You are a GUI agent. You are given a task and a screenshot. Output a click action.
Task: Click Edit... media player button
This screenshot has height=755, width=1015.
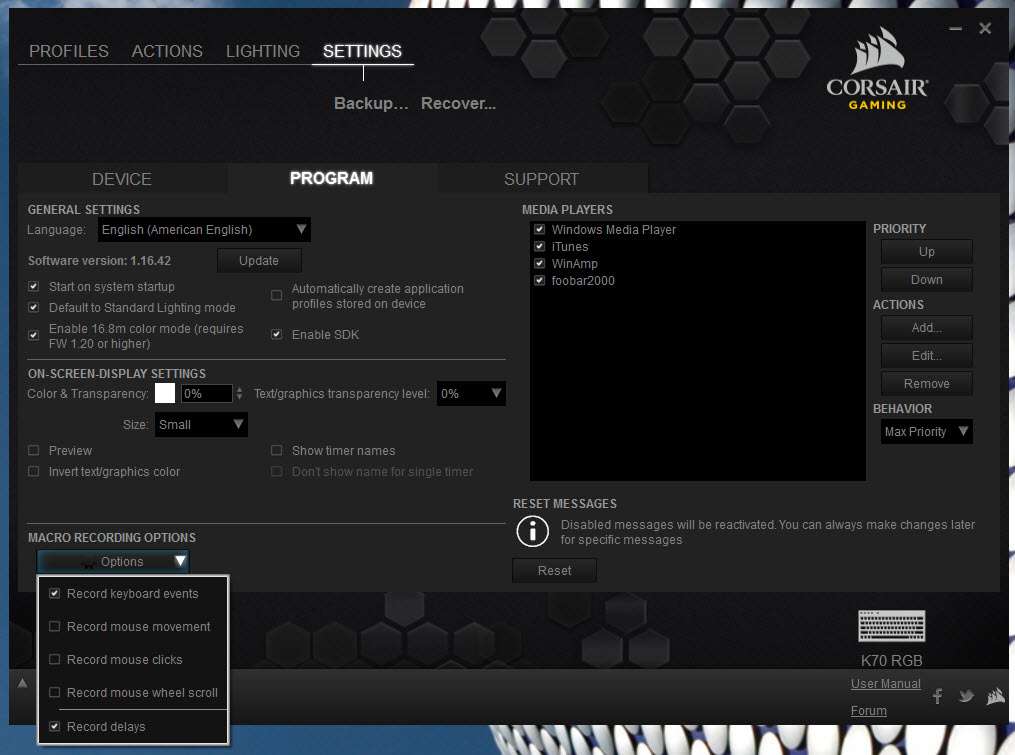(926, 355)
